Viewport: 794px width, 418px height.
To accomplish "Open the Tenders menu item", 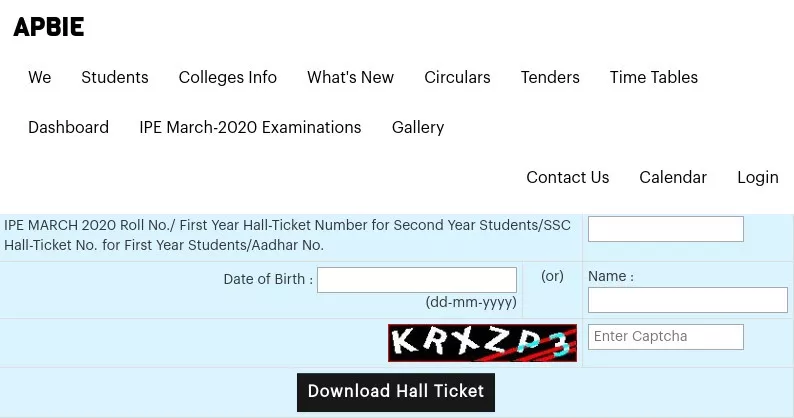I will click(550, 77).
